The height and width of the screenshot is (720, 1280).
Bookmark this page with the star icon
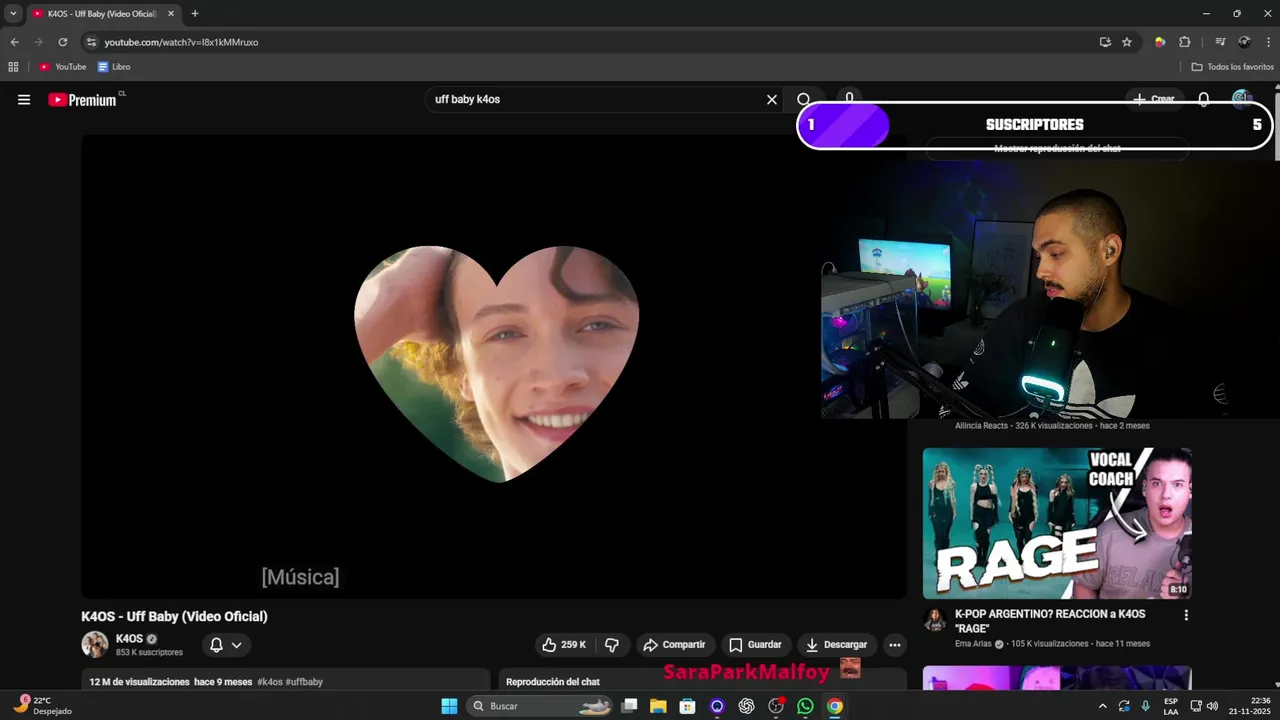(x=1127, y=42)
